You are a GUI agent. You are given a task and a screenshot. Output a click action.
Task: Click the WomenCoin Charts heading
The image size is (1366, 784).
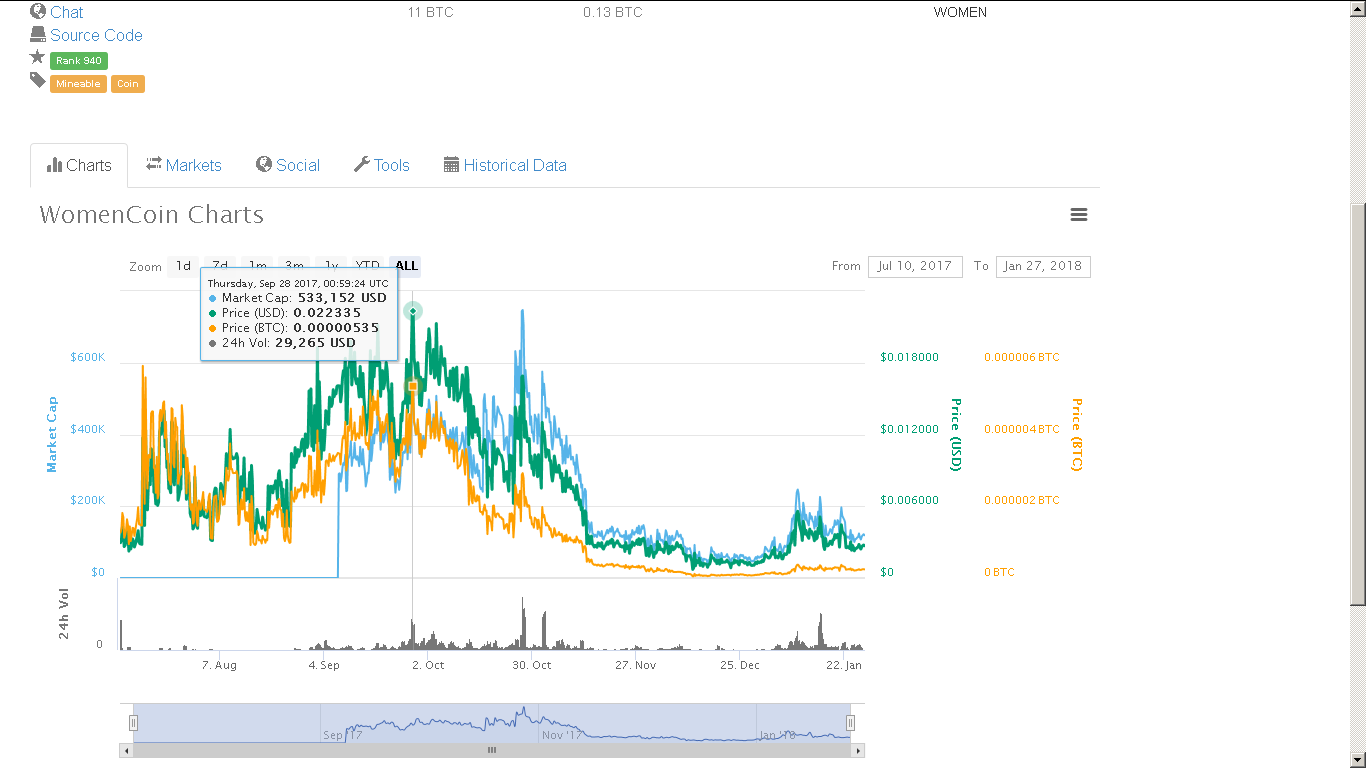[152, 215]
